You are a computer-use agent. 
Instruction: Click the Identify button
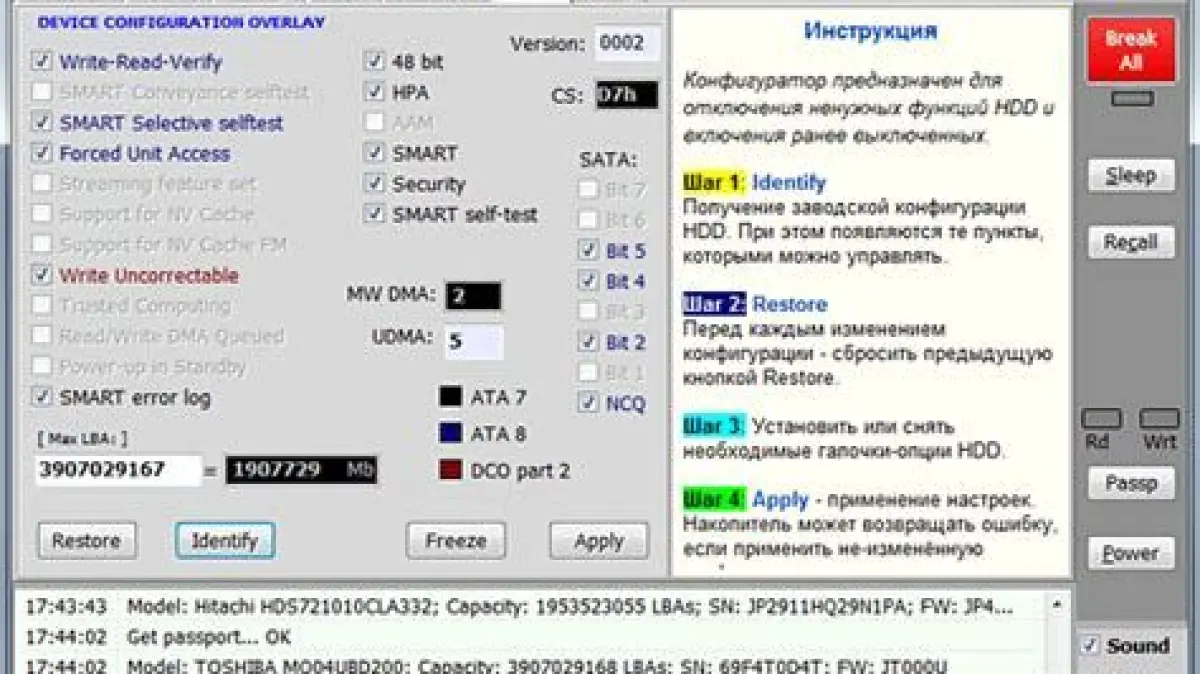225,541
